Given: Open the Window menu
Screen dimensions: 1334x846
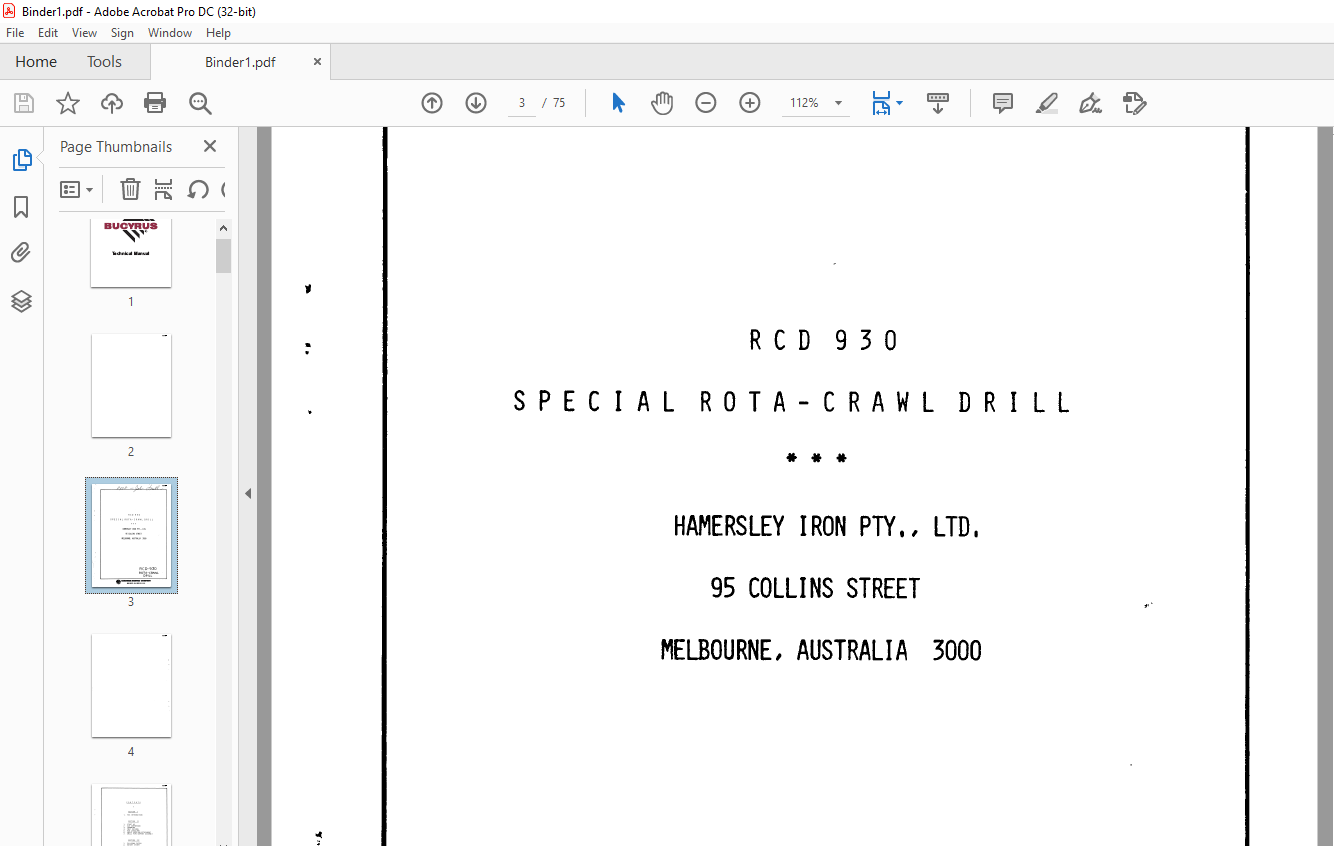Looking at the screenshot, I should coord(170,33).
